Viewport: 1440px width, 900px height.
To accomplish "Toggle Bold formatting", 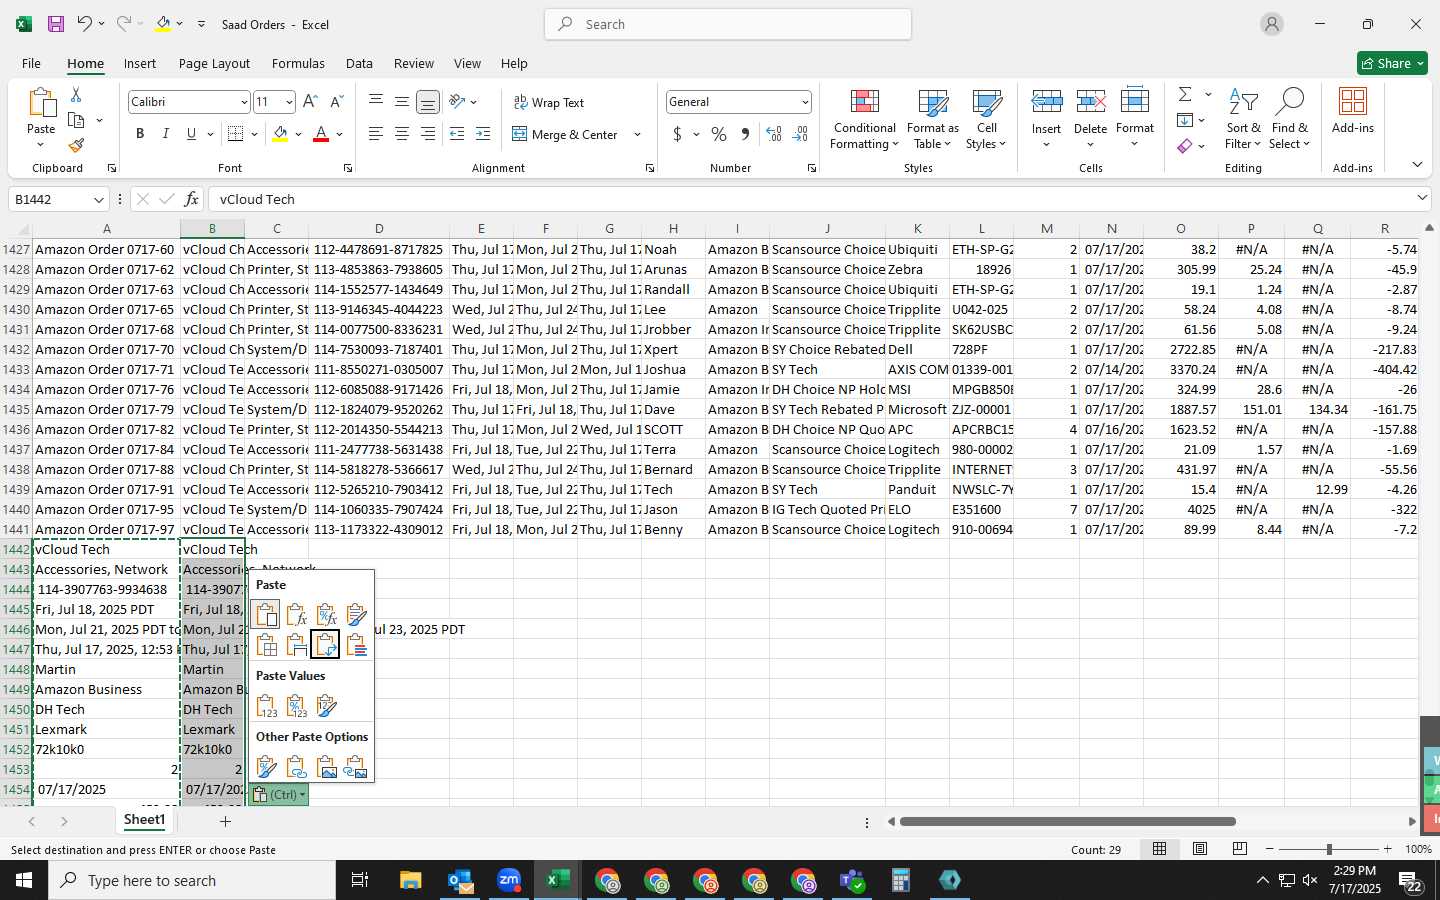I will pyautogui.click(x=140, y=134).
